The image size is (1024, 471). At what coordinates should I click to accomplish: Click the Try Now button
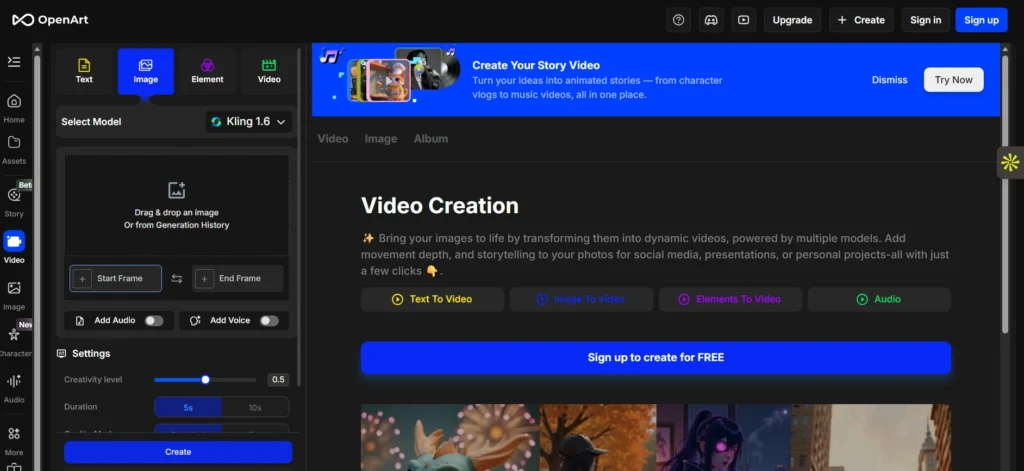953,80
